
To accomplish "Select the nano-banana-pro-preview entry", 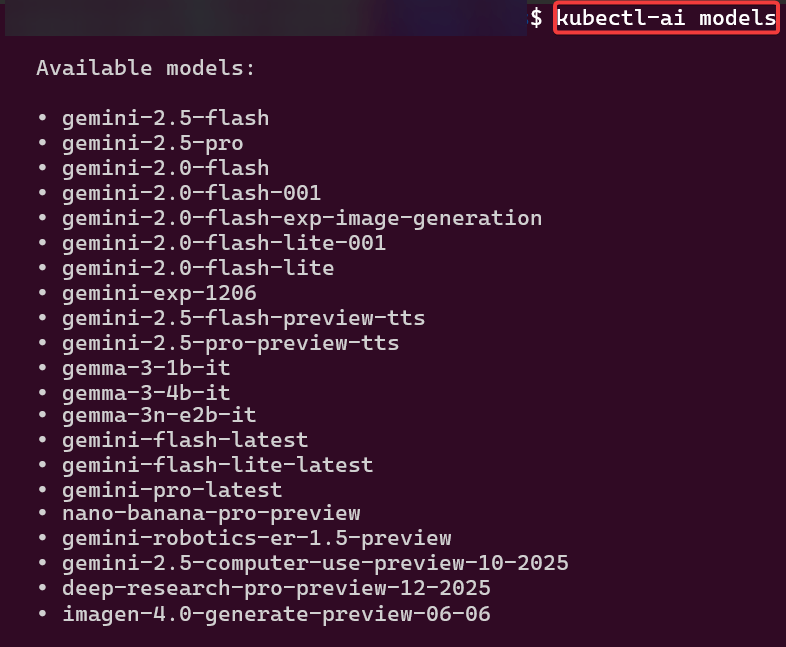I will [x=211, y=513].
